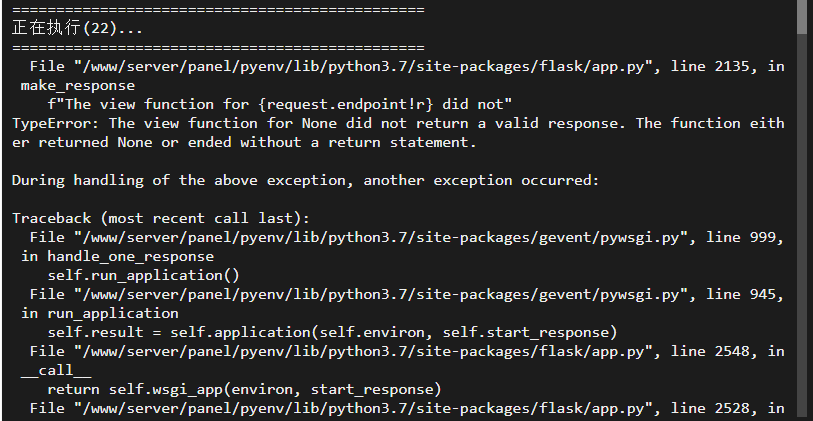
Task: Click the flask/app.py path at line 2135
Action: point(364,67)
